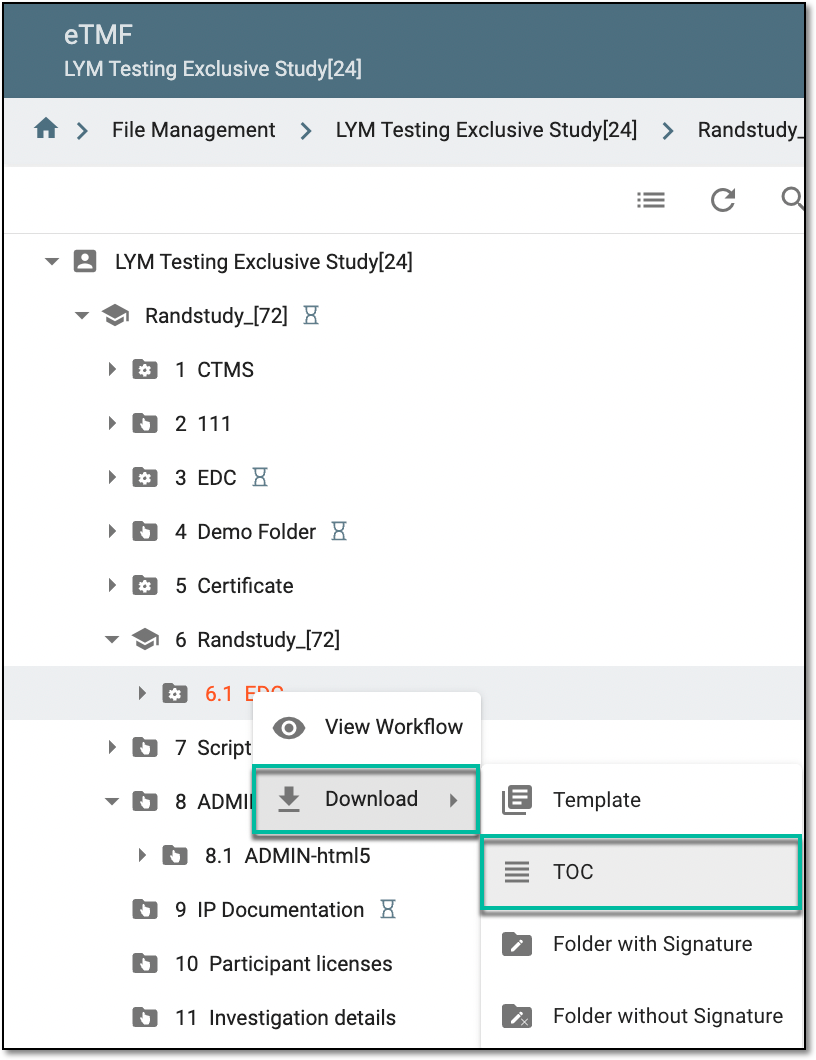Expand the 5 Certificate folder
The image size is (816, 1060).
112,585
